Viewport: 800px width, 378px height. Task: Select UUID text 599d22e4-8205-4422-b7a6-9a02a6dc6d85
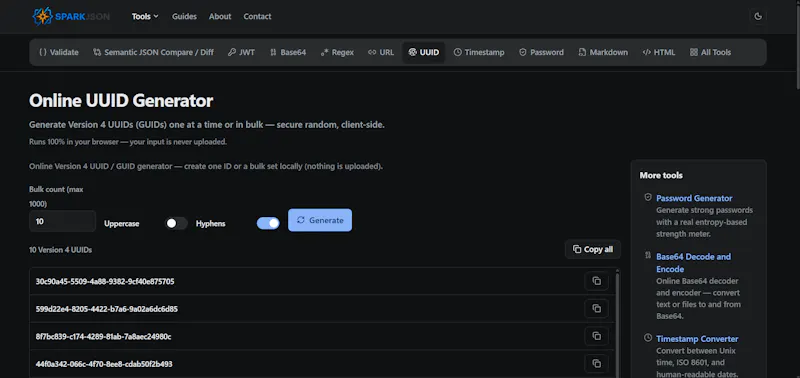(x=107, y=309)
